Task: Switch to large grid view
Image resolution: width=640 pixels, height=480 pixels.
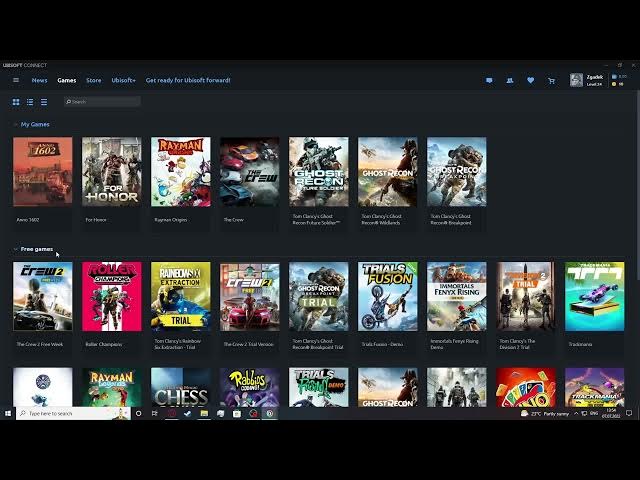Action: [x=16, y=102]
